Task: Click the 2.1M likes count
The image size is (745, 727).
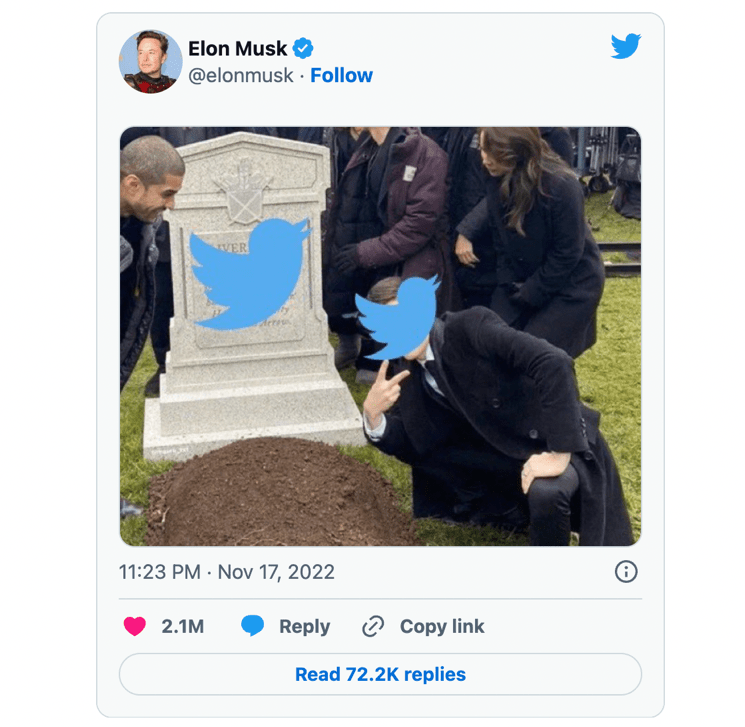Action: (183, 627)
